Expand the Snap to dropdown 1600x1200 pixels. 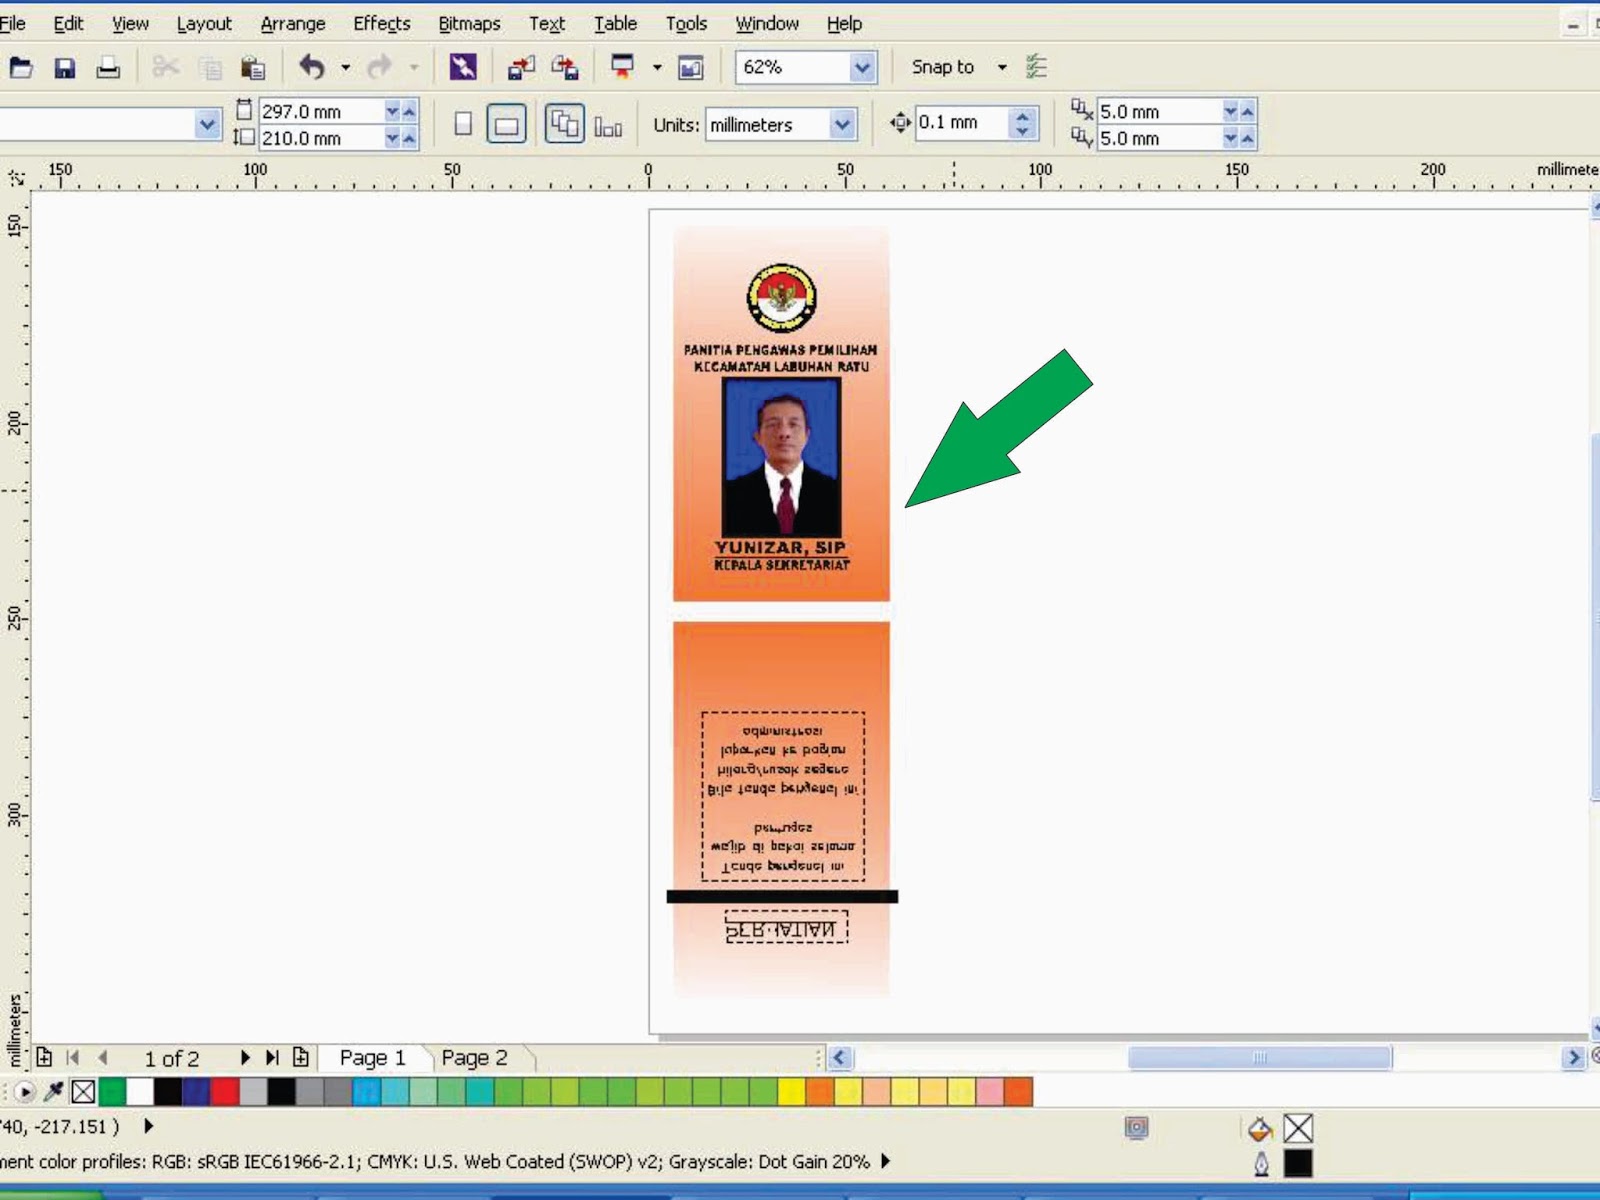tap(1001, 67)
